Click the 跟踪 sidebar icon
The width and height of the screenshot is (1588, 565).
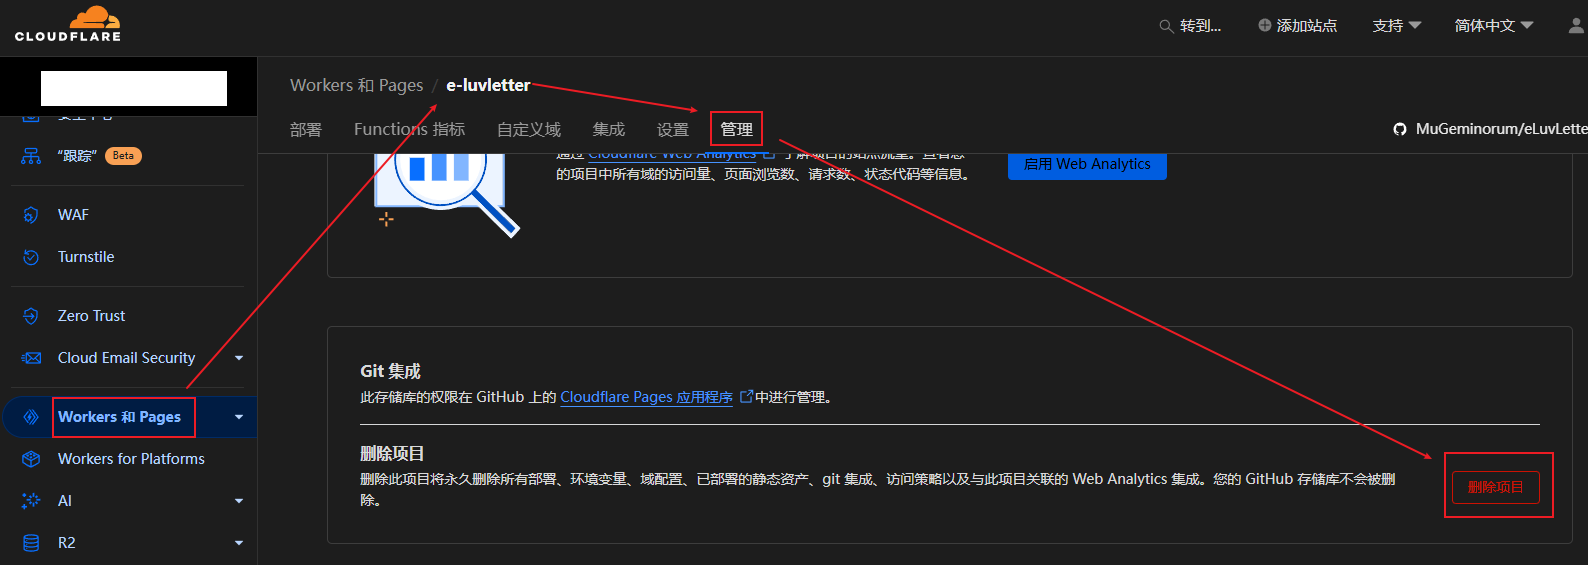click(x=31, y=156)
